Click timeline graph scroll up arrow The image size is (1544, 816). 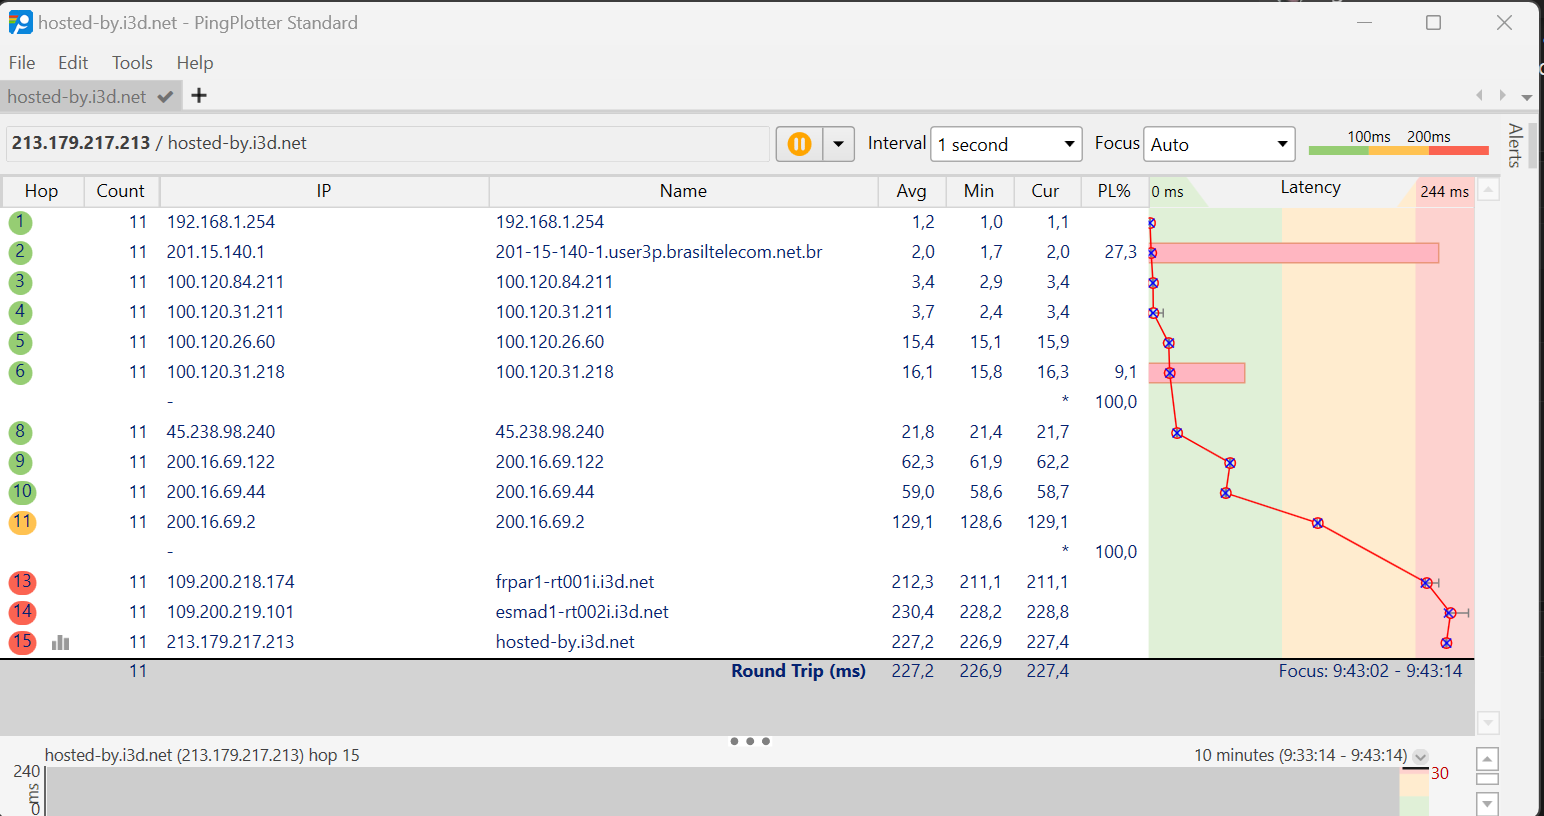[x=1488, y=759]
